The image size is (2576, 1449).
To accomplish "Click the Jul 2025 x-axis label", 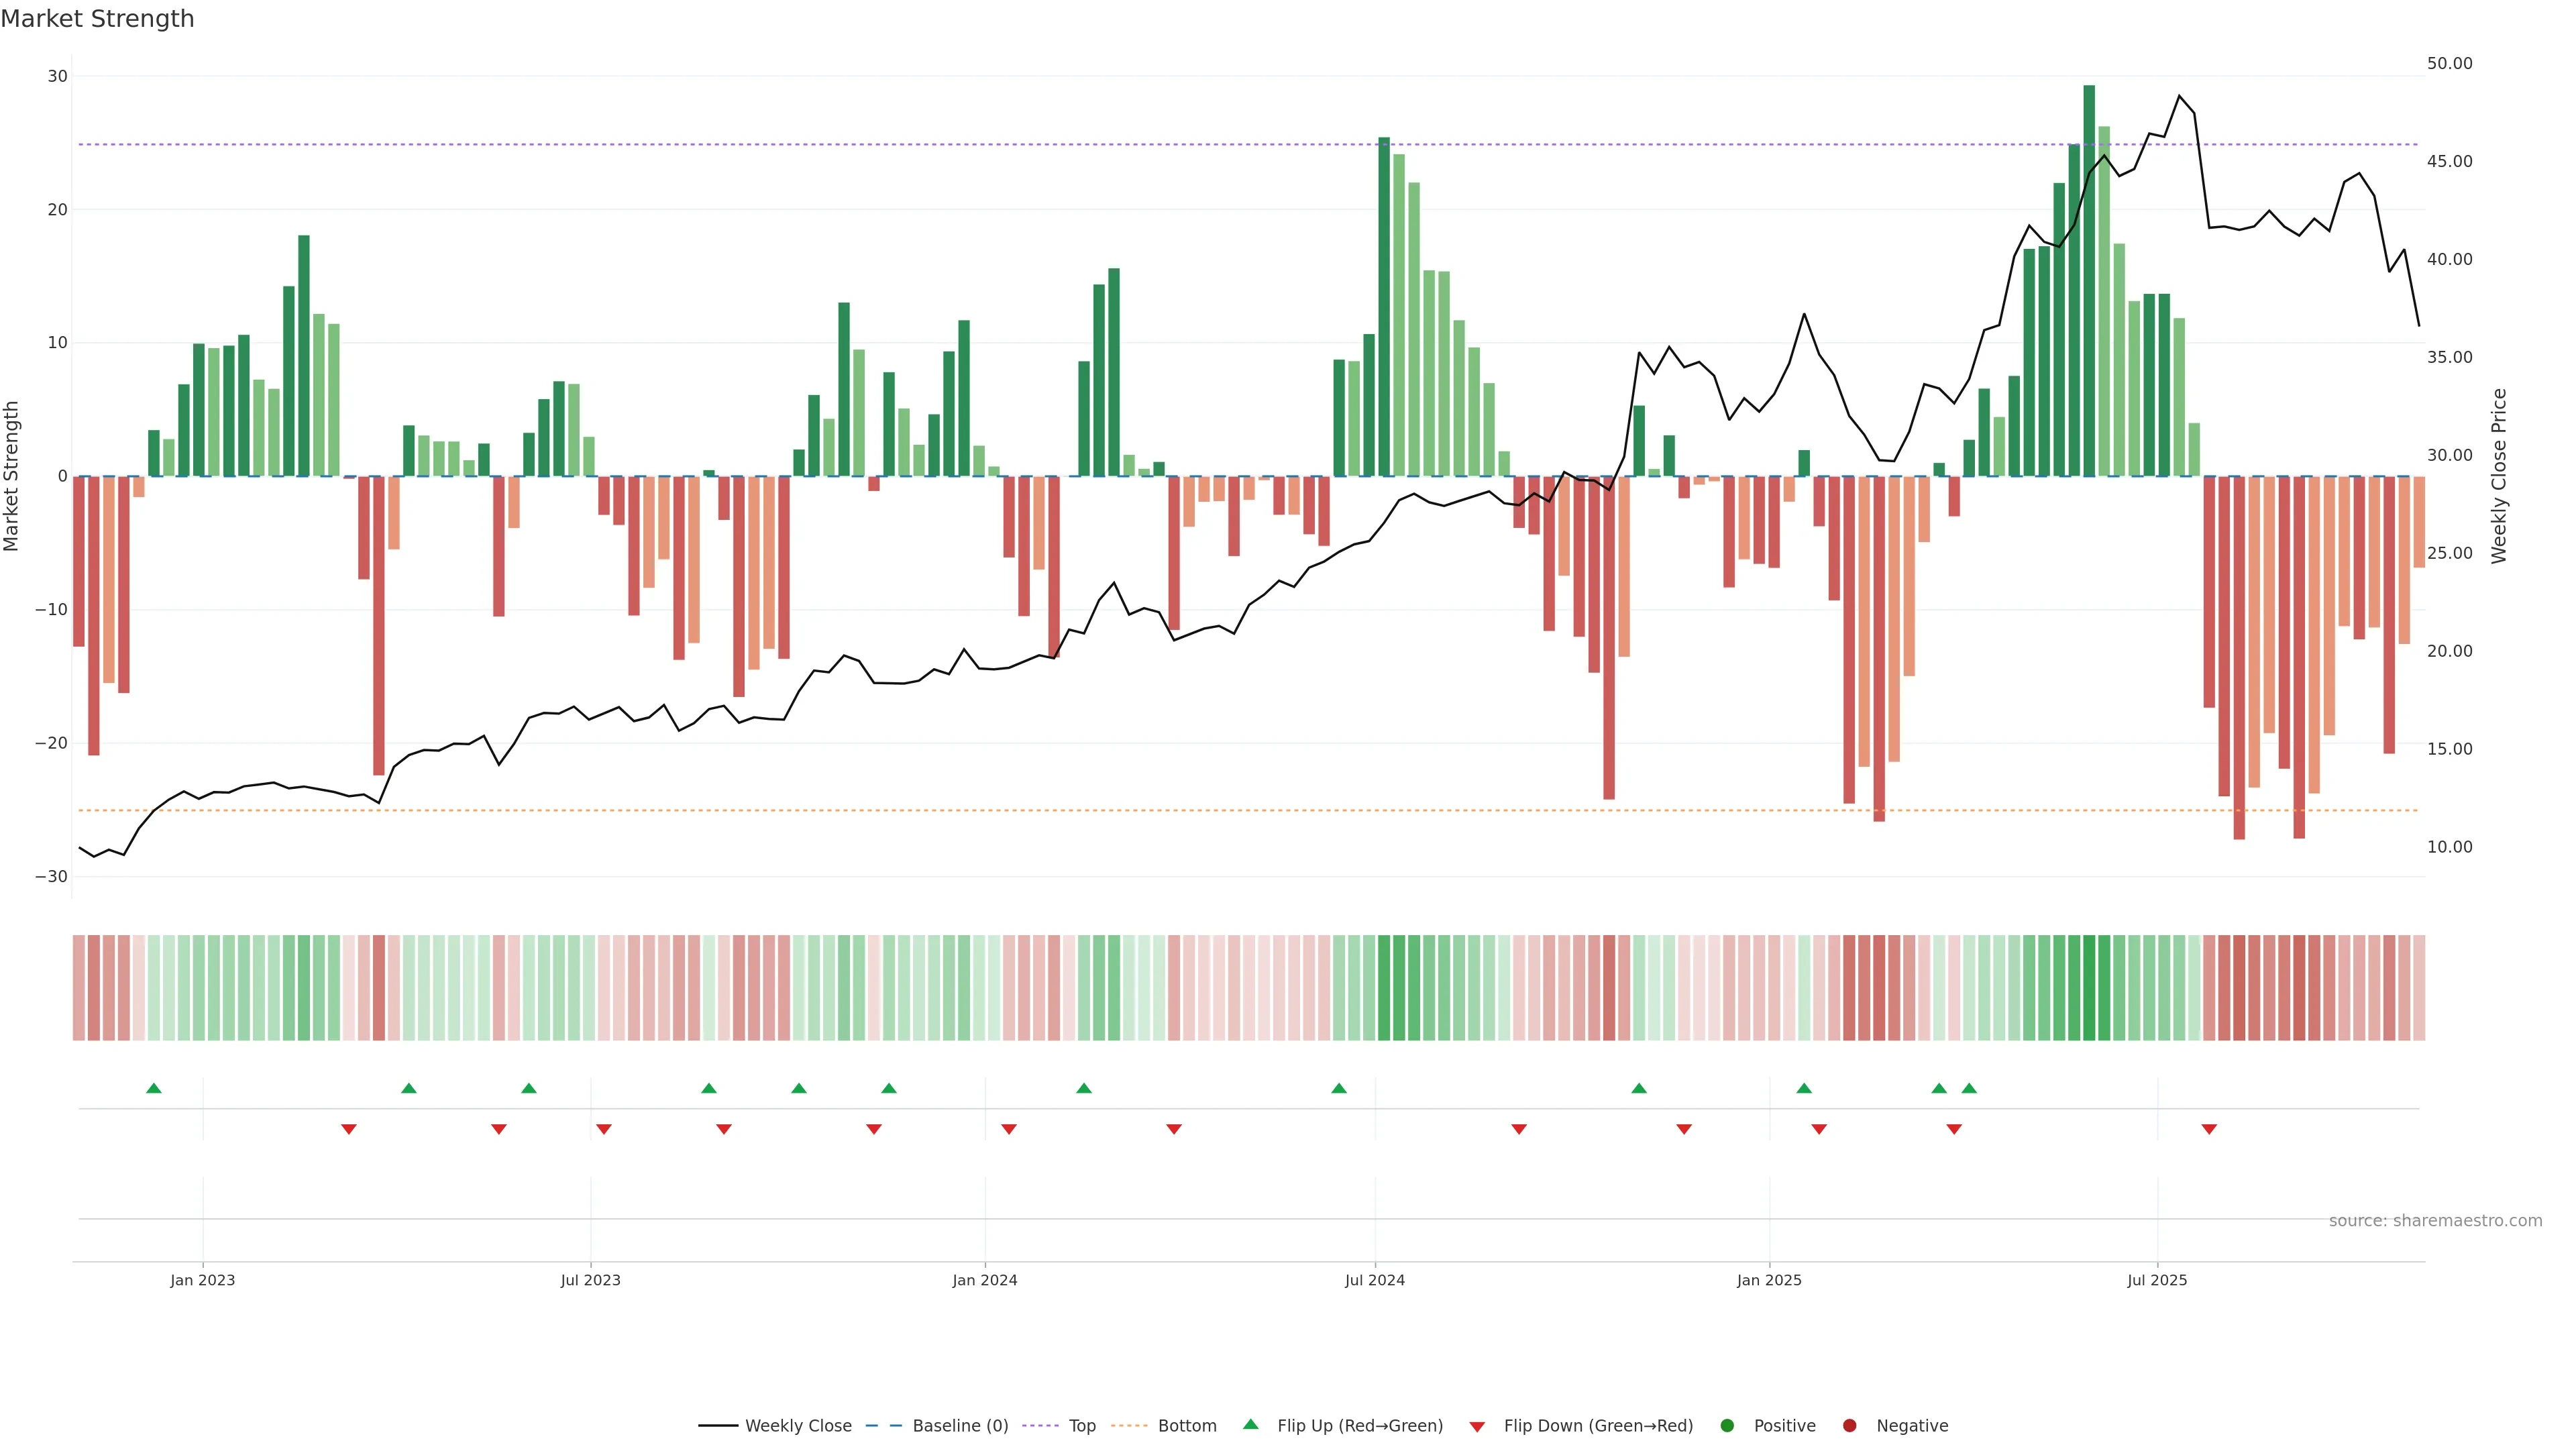I will pyautogui.click(x=2156, y=1280).
